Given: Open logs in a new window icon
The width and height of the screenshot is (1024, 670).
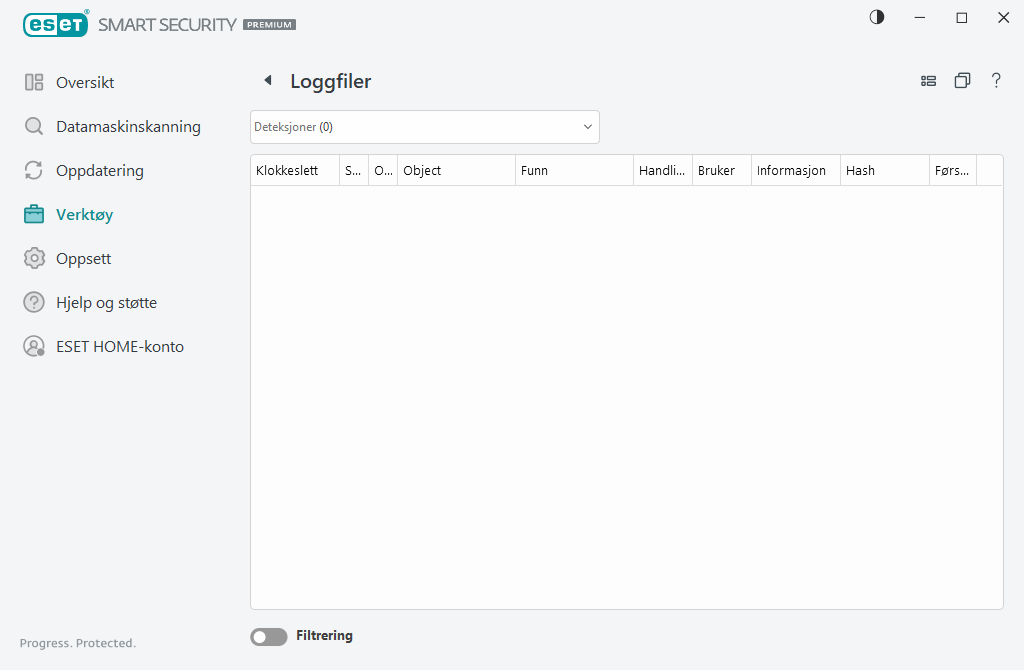Looking at the screenshot, I should (962, 81).
